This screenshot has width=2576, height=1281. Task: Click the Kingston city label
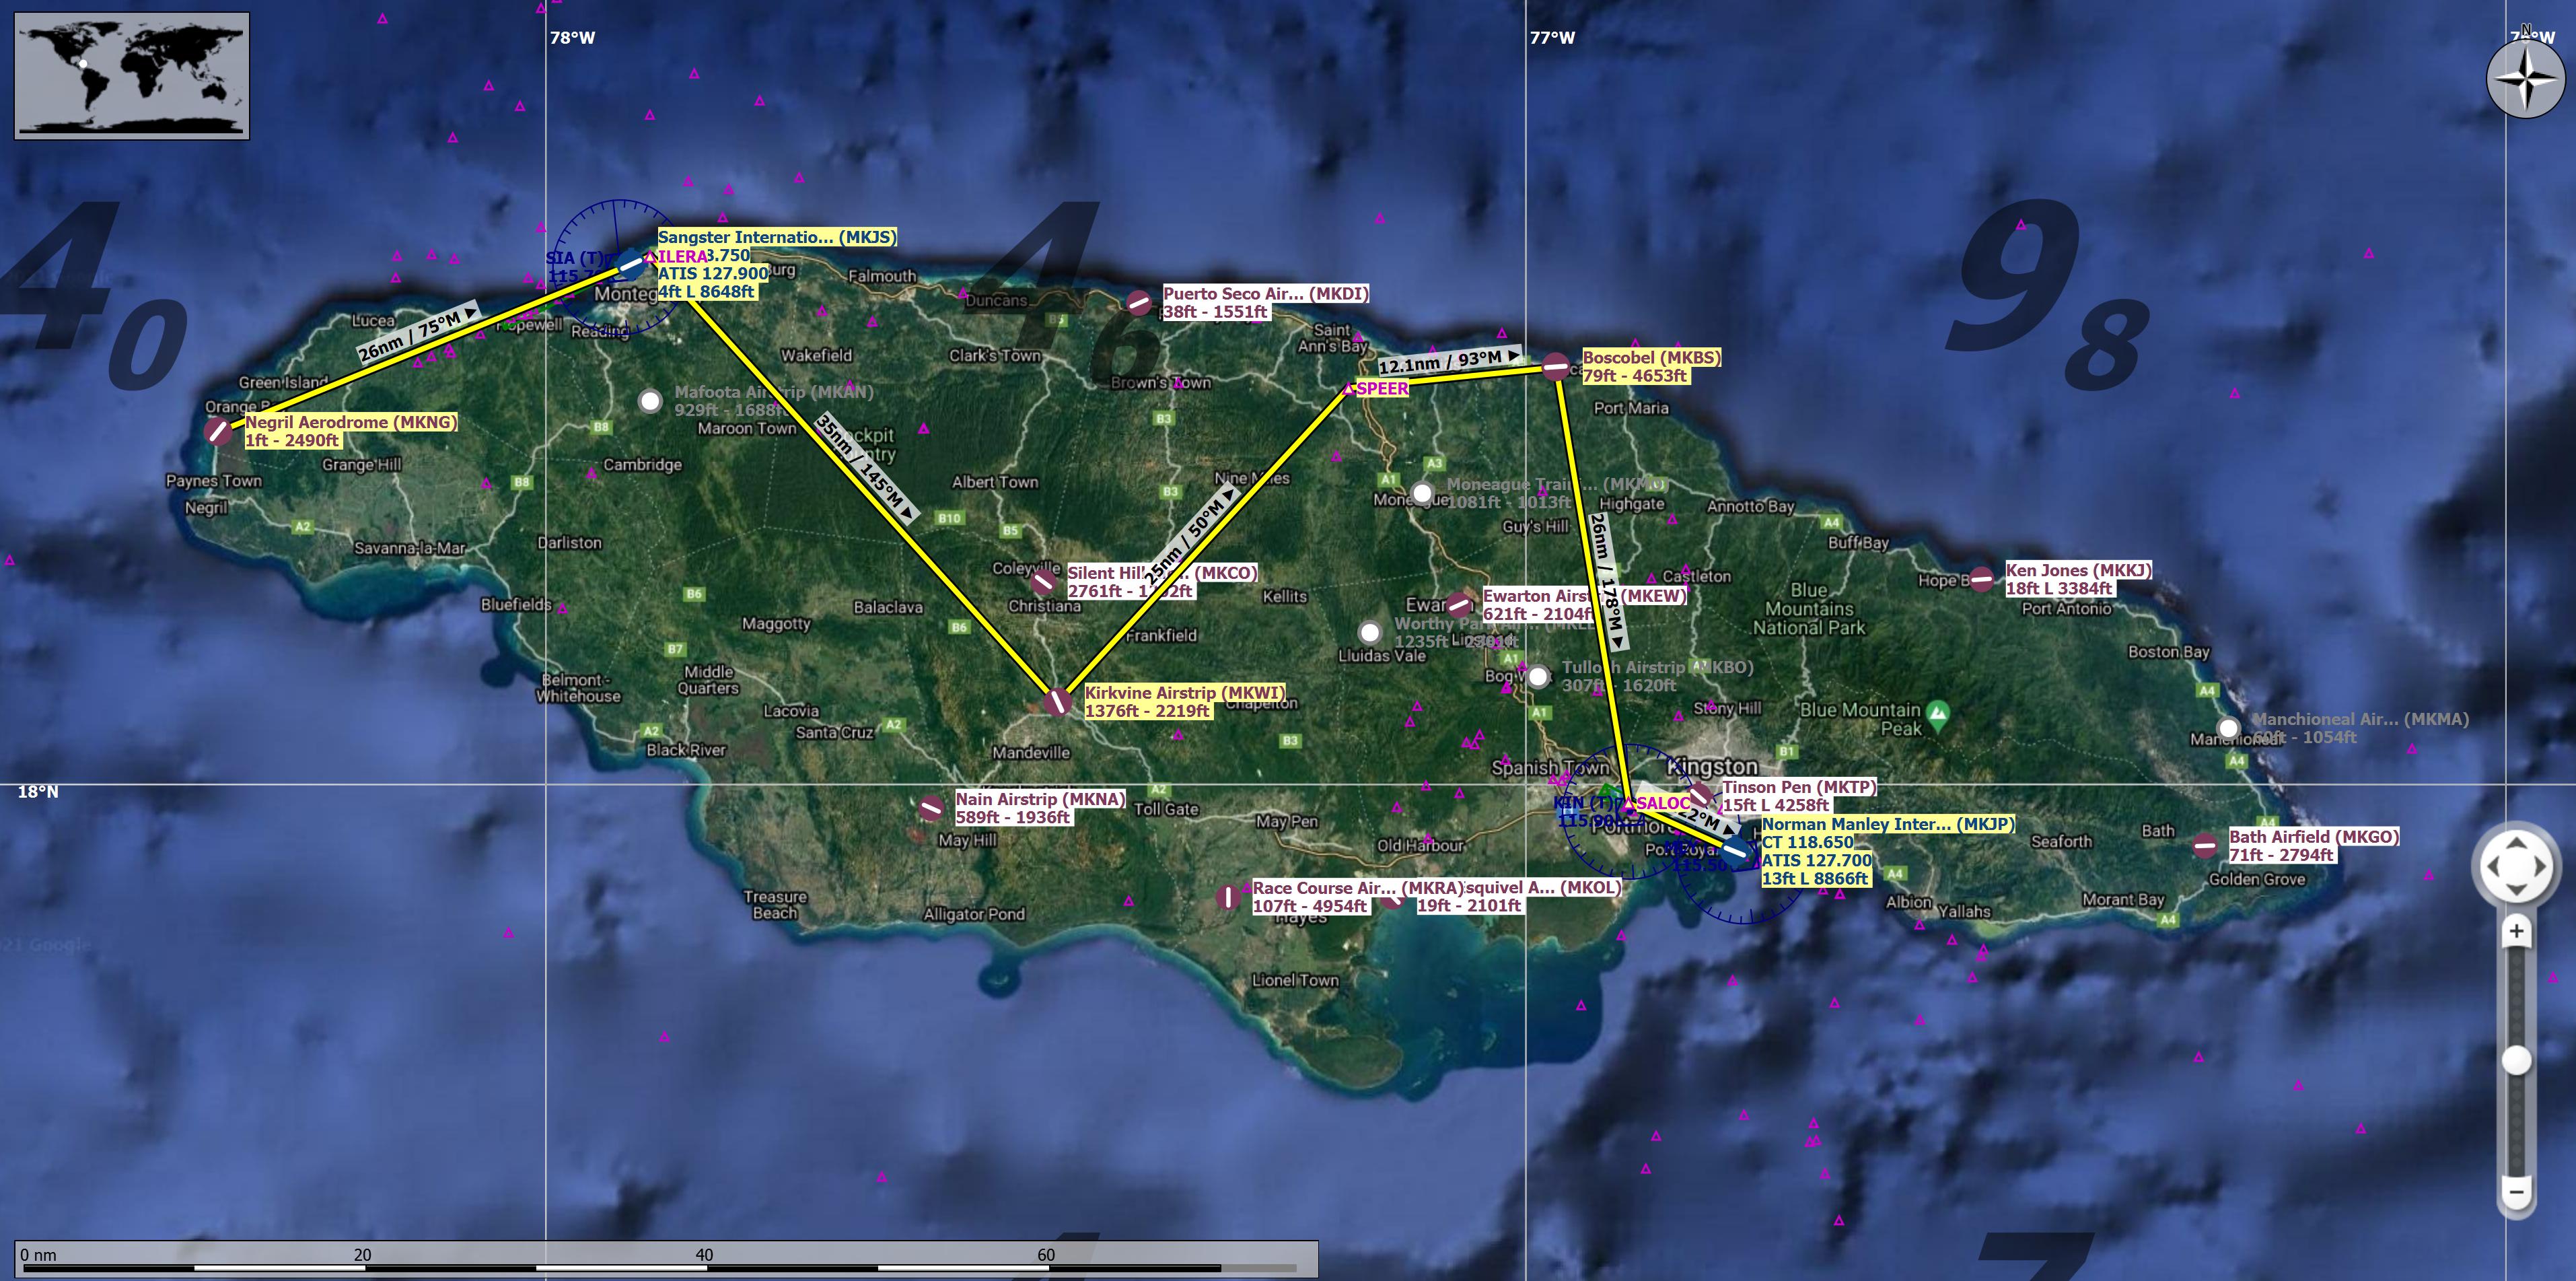click(1712, 766)
